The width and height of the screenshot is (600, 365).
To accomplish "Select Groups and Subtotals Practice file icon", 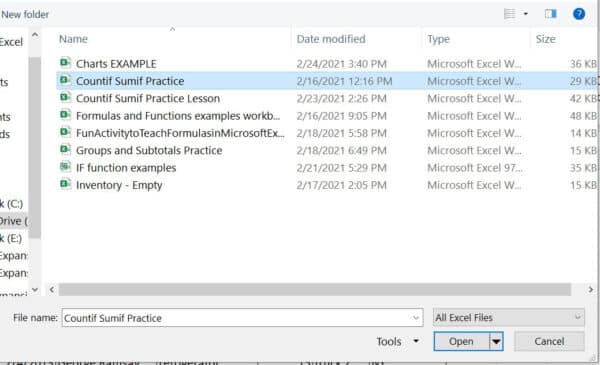I will tap(65, 150).
